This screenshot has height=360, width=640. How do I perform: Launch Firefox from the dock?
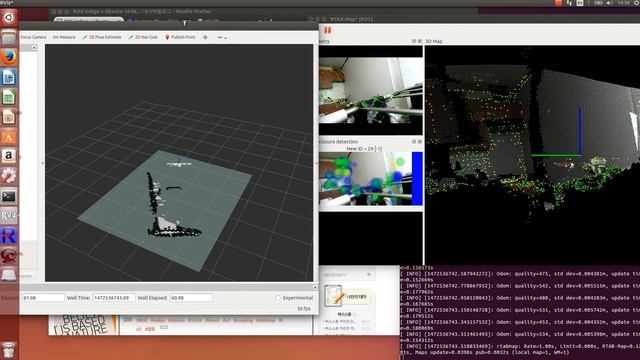9,58
